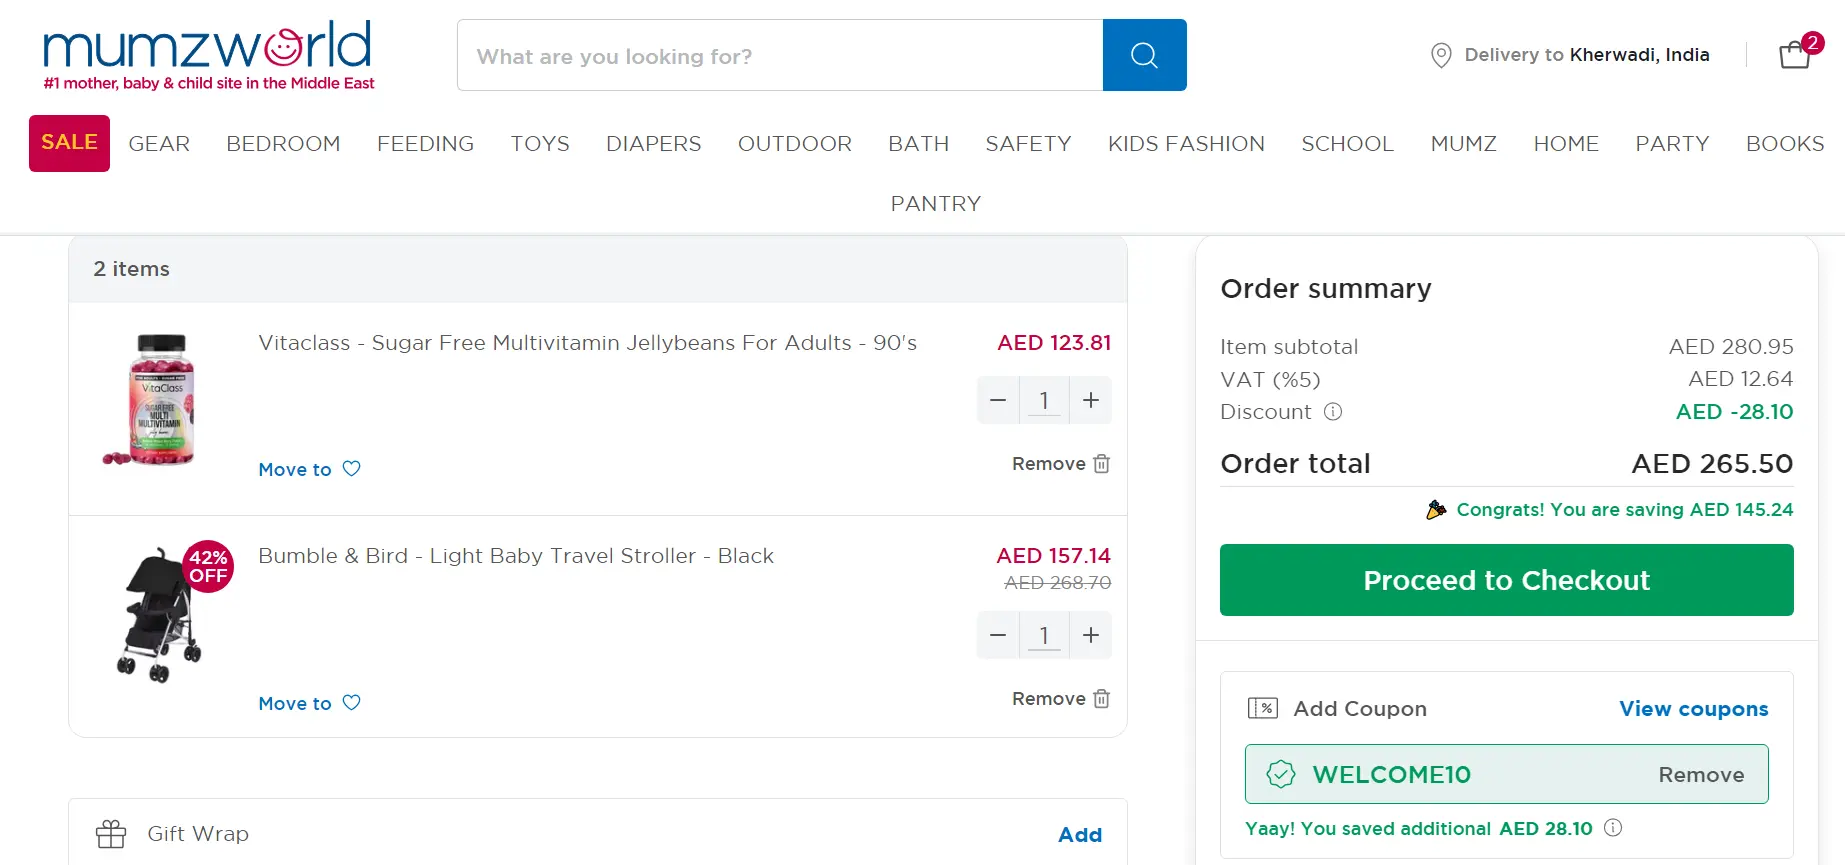The height and width of the screenshot is (865, 1845).
Task: Open the OUTDOOR category
Action: click(x=795, y=144)
